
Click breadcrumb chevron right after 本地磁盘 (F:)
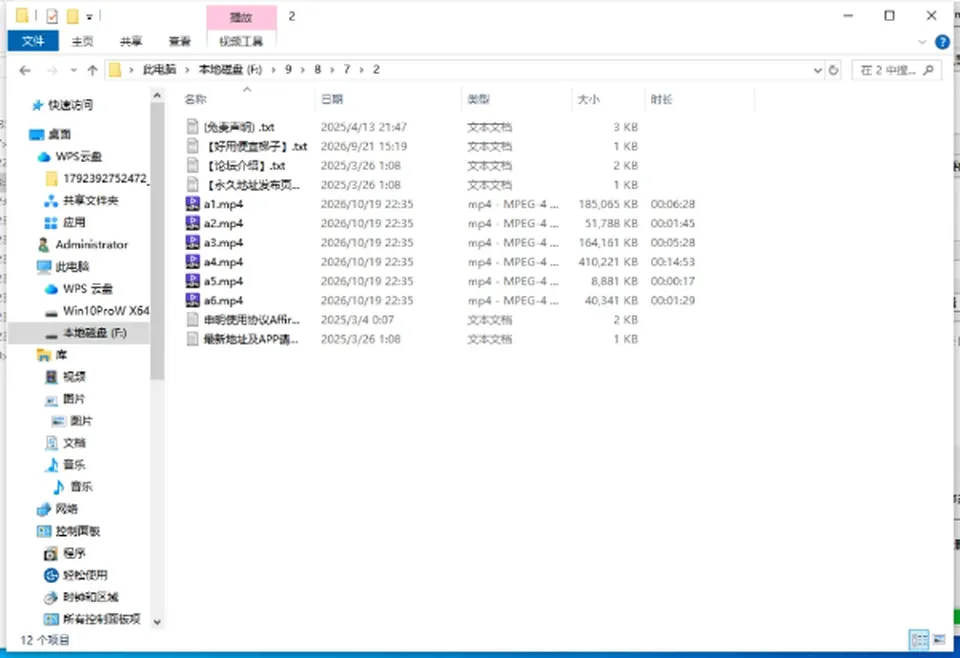pyautogui.click(x=273, y=70)
